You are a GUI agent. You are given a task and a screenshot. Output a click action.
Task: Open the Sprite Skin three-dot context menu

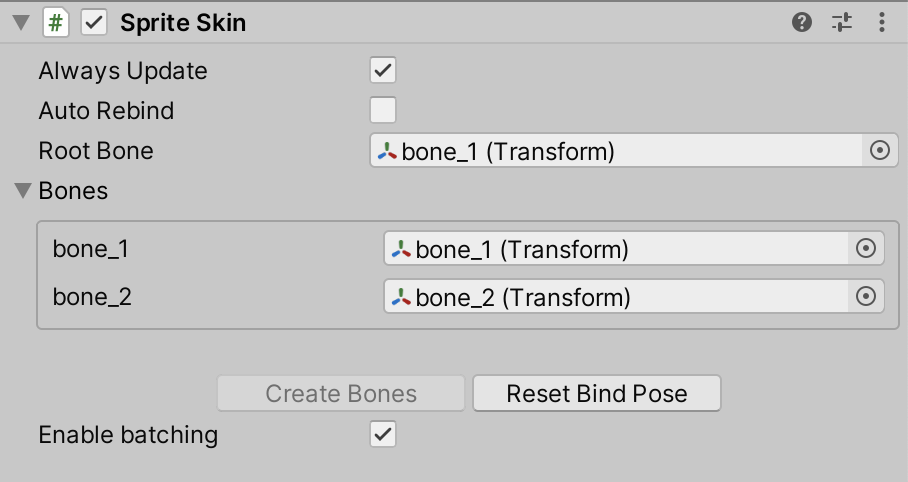tap(881, 23)
